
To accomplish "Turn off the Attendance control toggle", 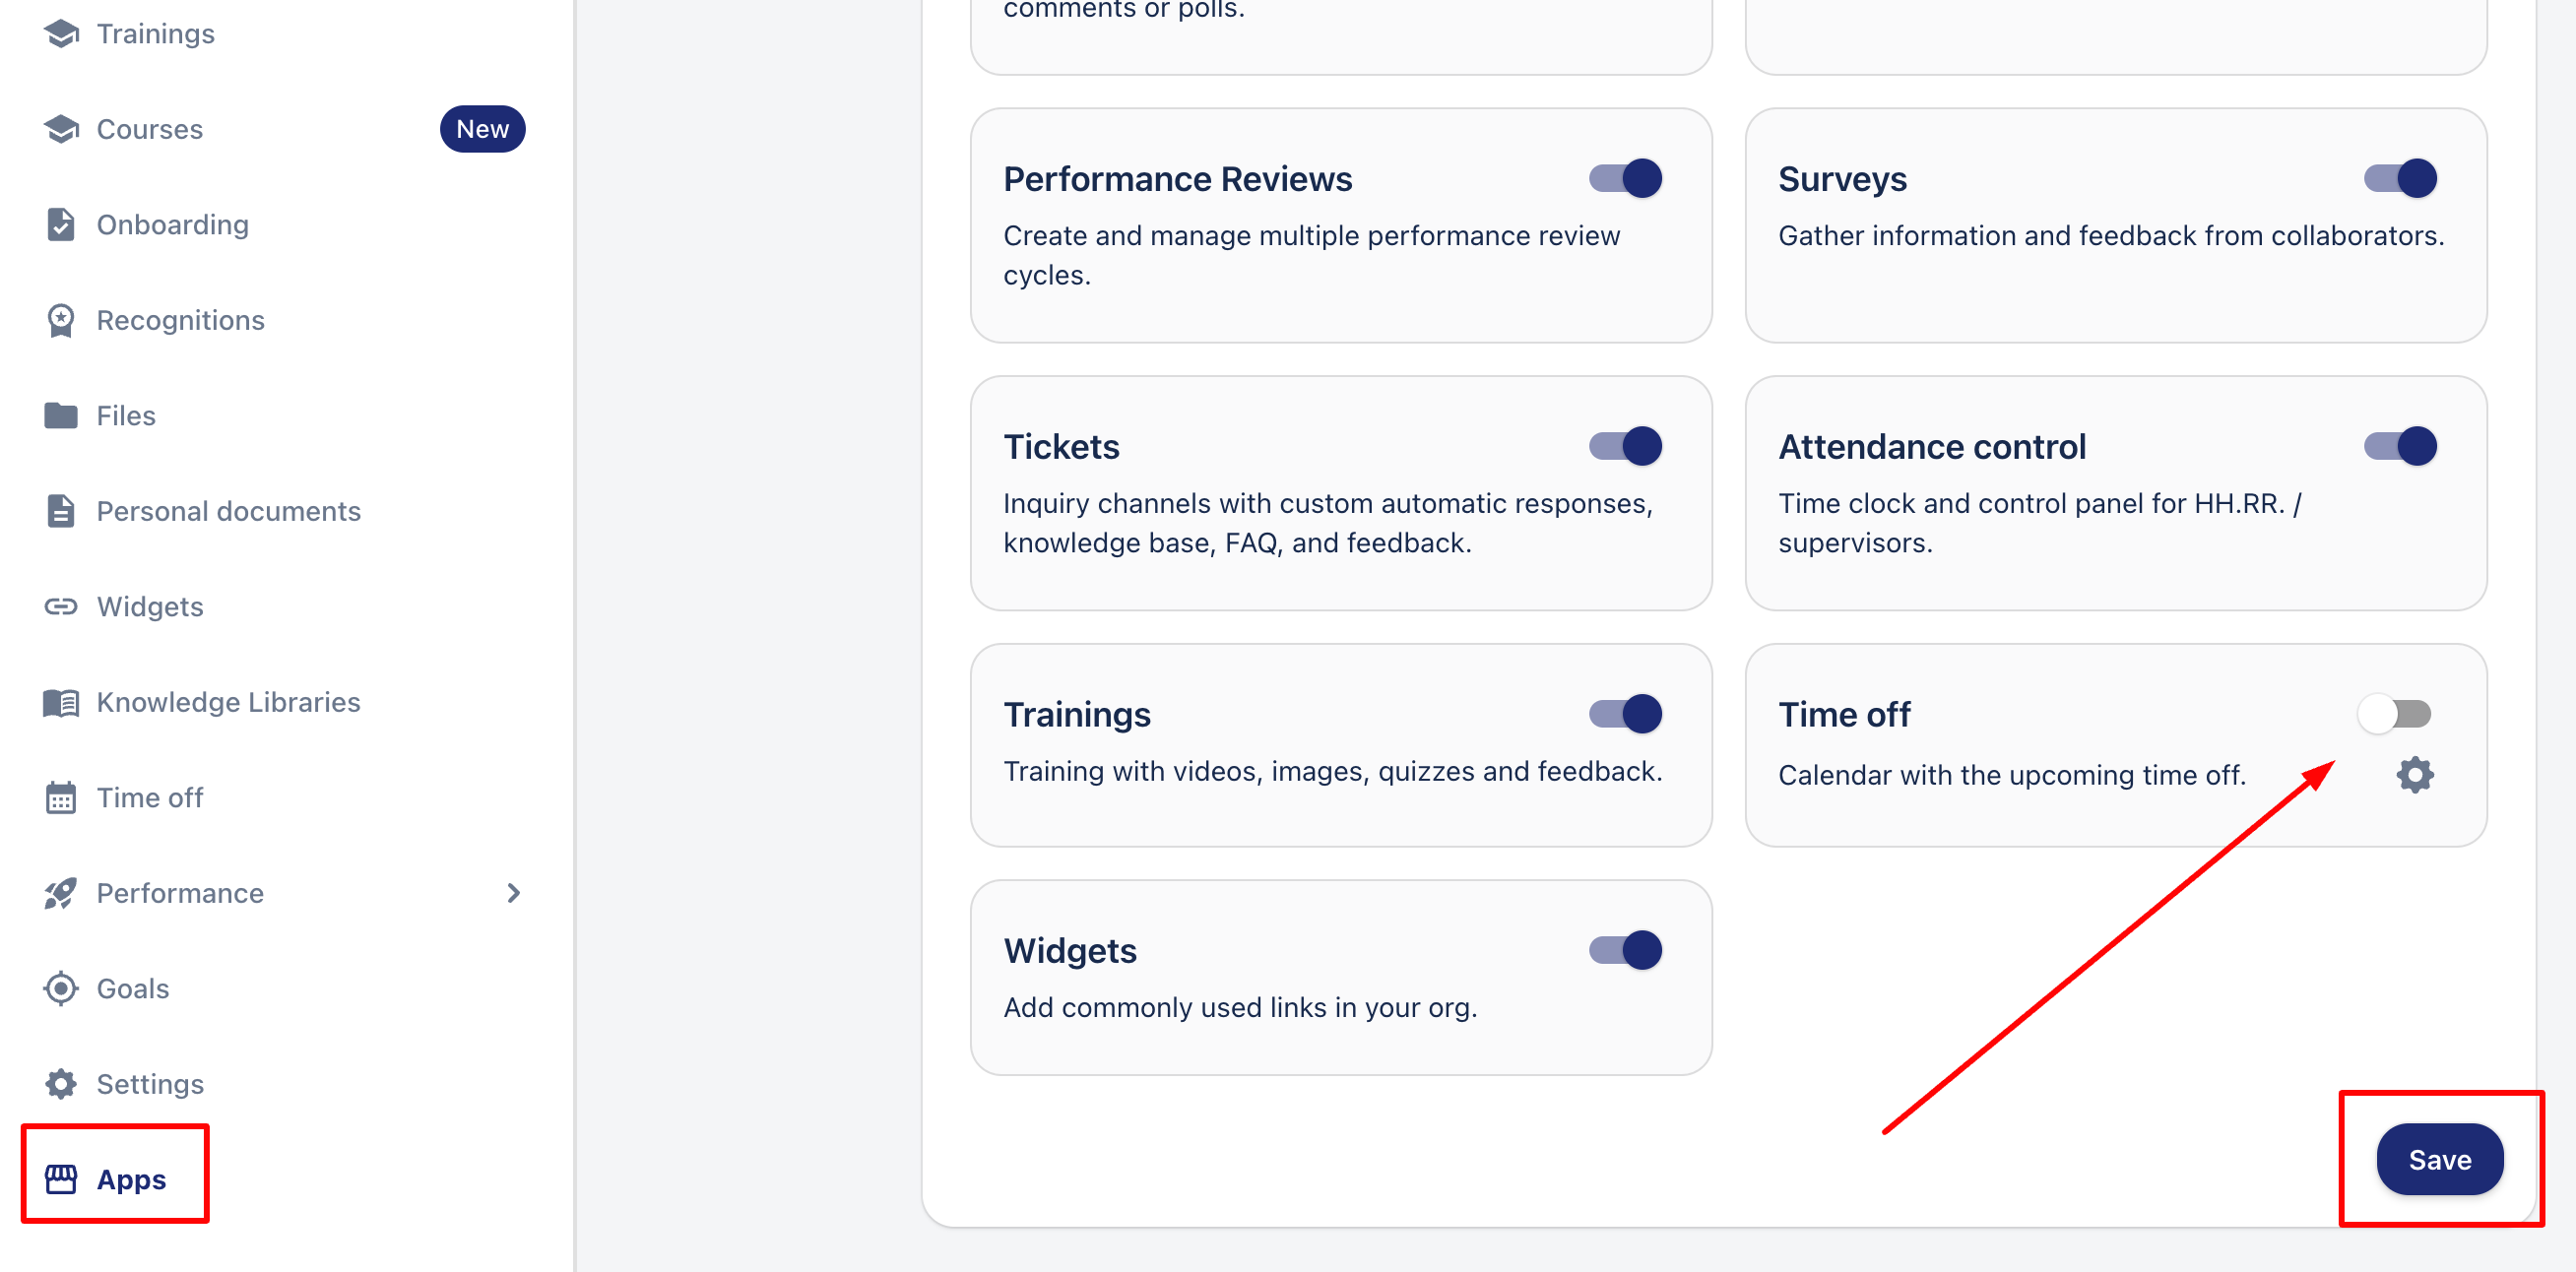I will tap(2400, 446).
